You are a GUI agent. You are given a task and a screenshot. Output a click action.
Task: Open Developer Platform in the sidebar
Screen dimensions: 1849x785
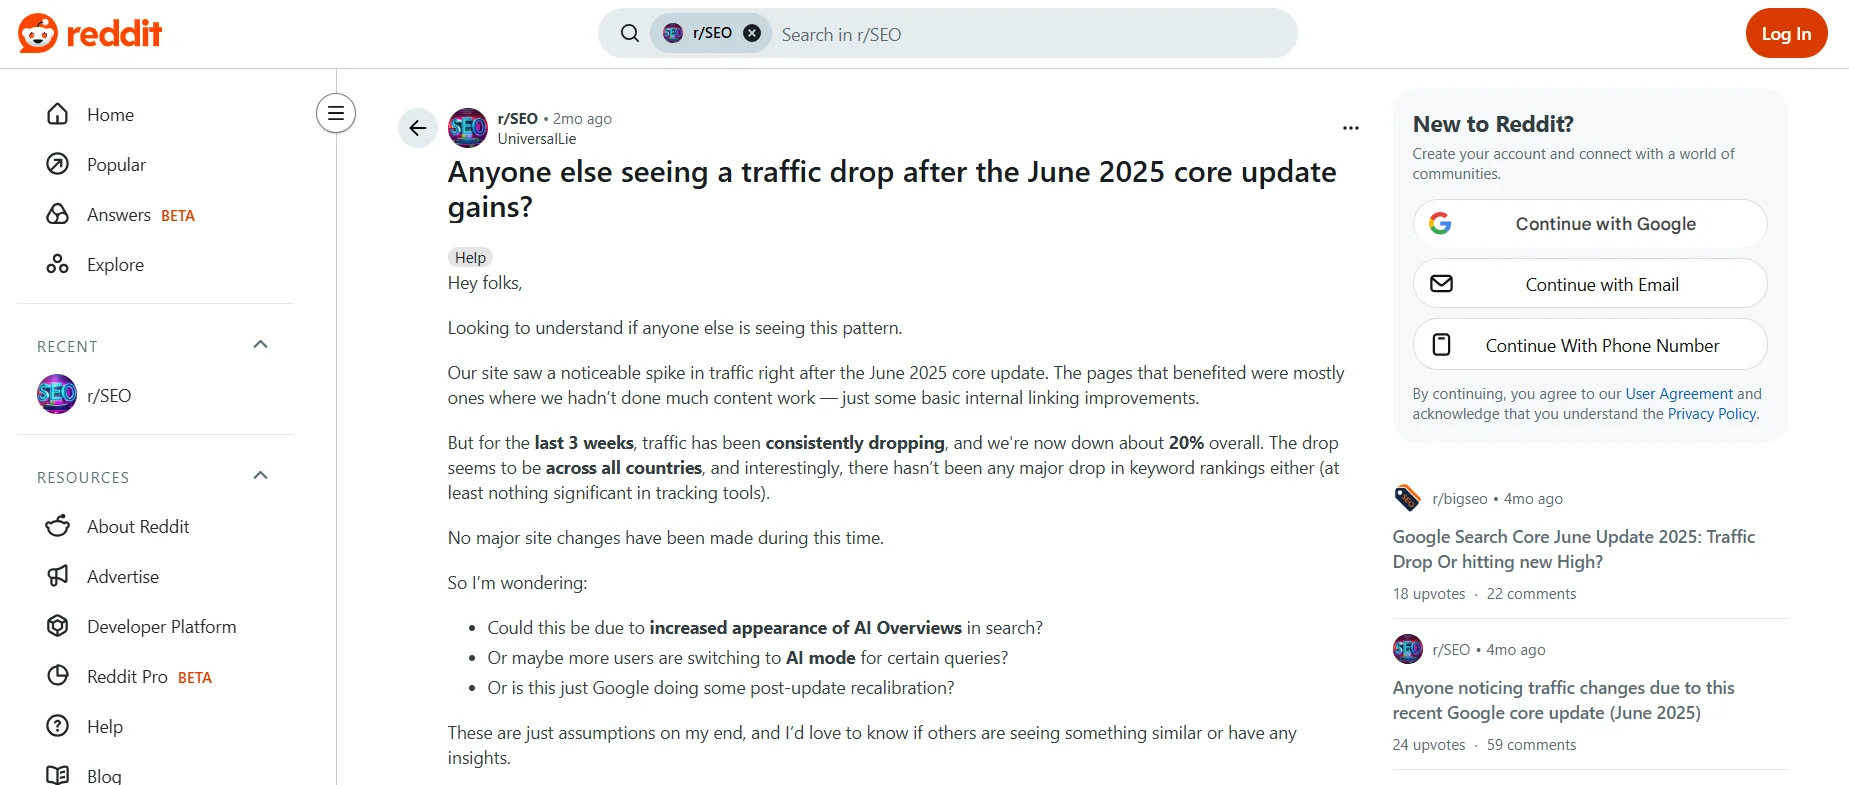pyautogui.click(x=161, y=626)
